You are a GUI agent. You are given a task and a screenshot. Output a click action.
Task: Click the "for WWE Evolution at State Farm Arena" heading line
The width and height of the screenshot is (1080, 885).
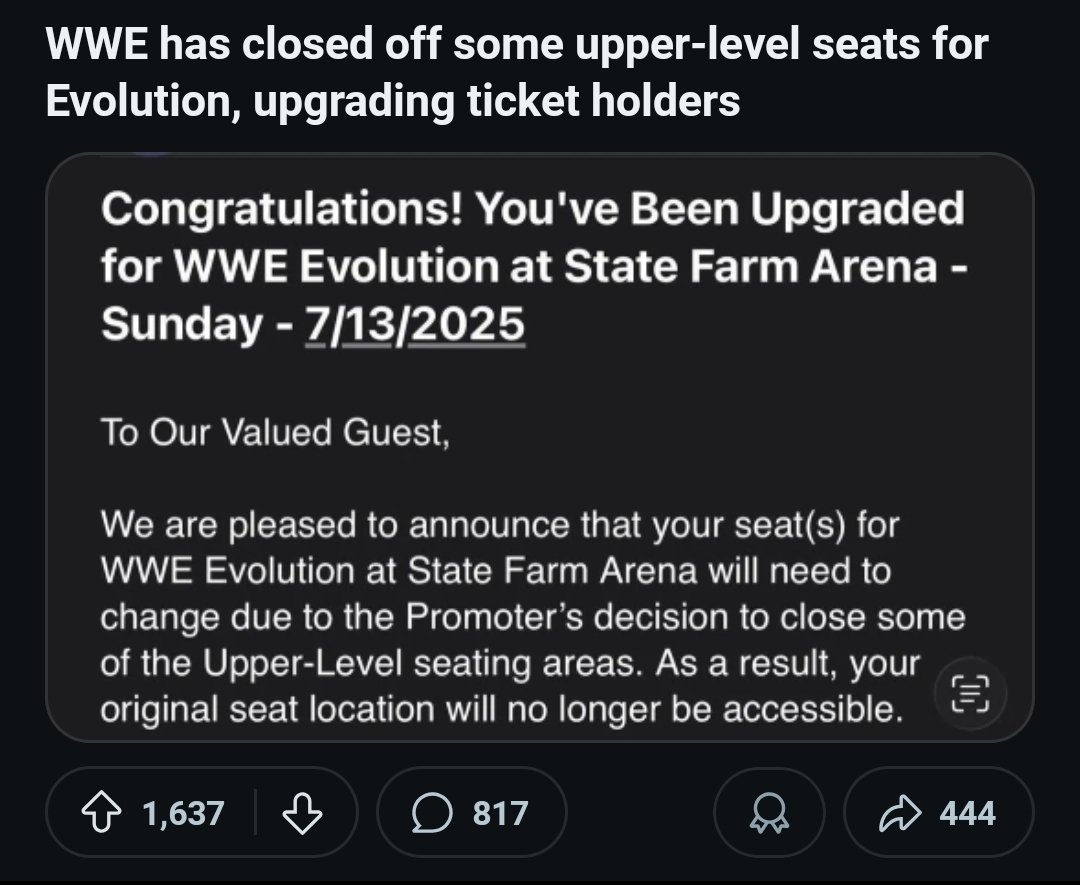tap(532, 266)
